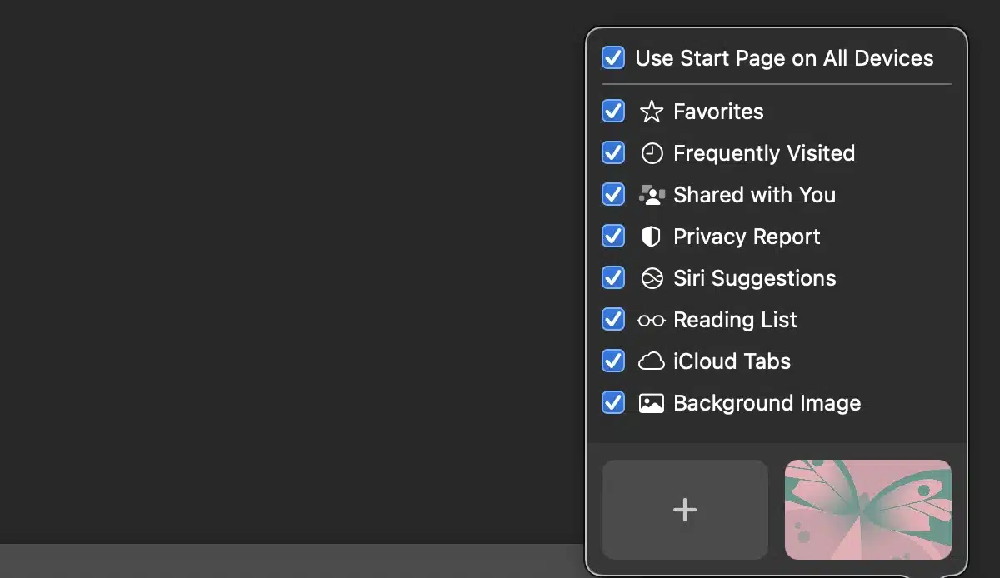The image size is (1000, 578).
Task: Click the 'Frequently Visited' label text
Action: point(764,153)
